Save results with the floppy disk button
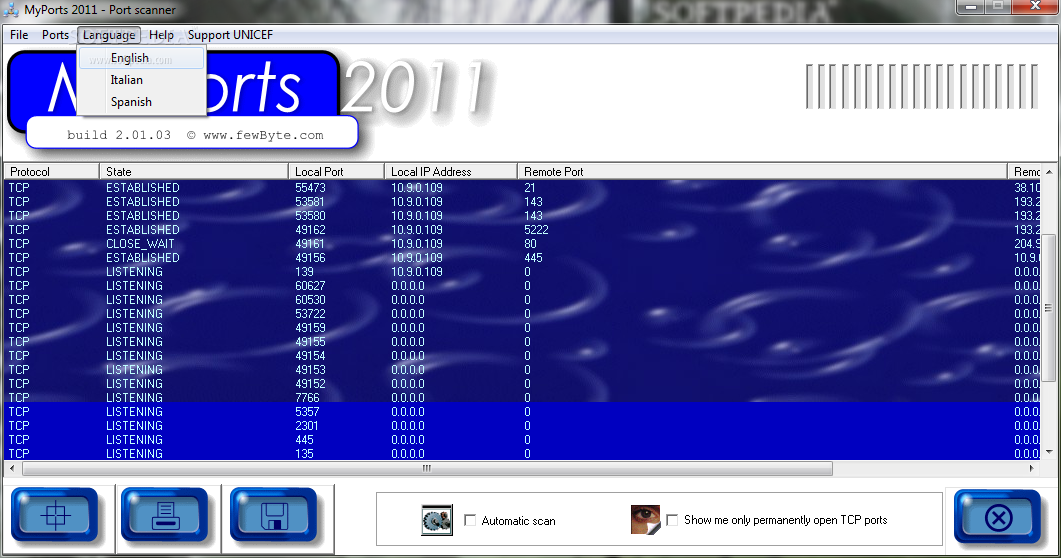Image resolution: width=1061 pixels, height=558 pixels. (274, 516)
